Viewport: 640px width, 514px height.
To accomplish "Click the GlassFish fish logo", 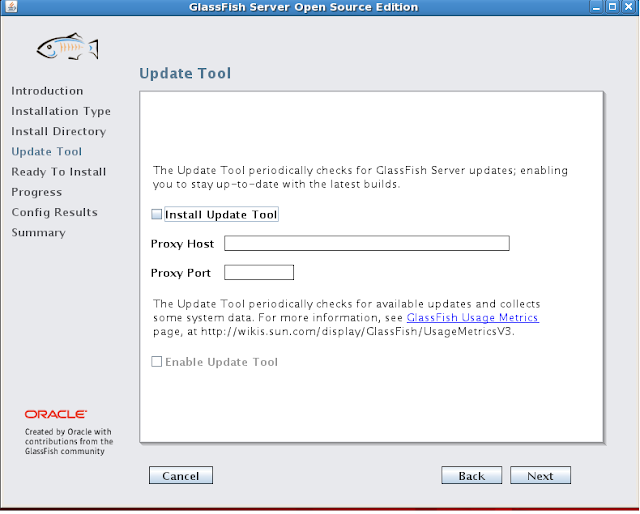I will tap(68, 47).
